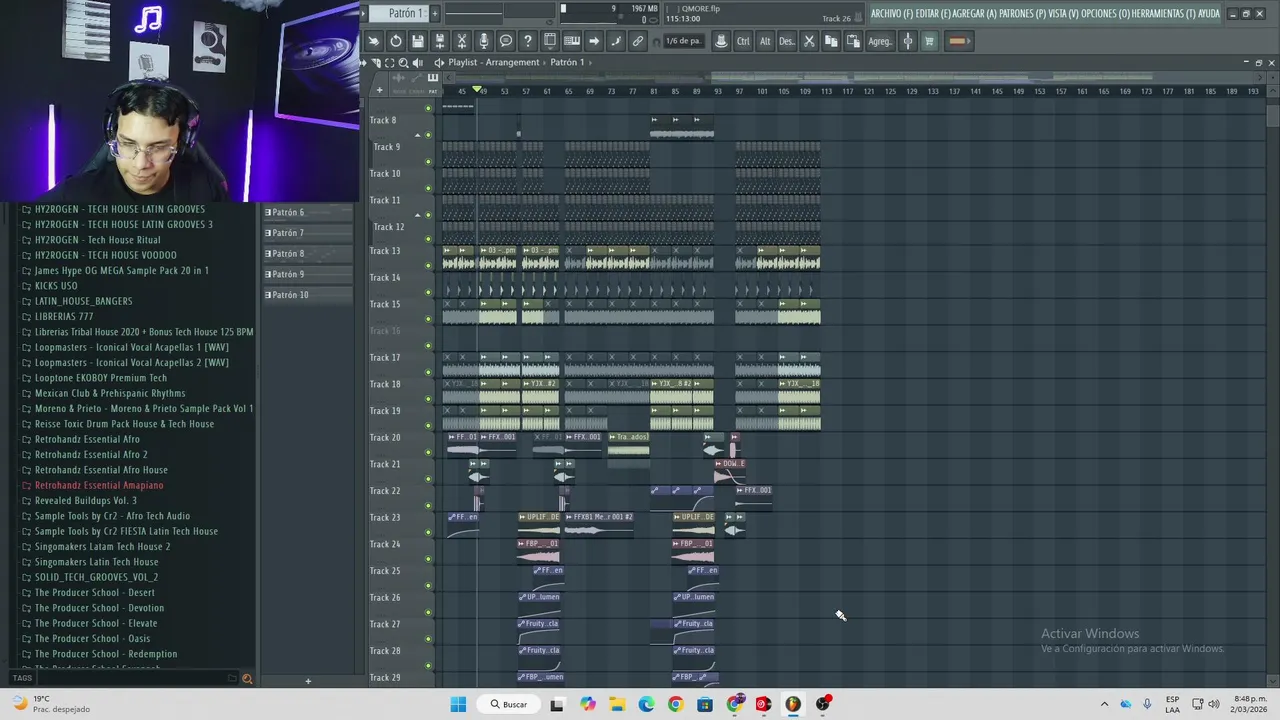Open the OPCIONES (O) menu
Image resolution: width=1280 pixels, height=720 pixels.
click(x=1104, y=13)
